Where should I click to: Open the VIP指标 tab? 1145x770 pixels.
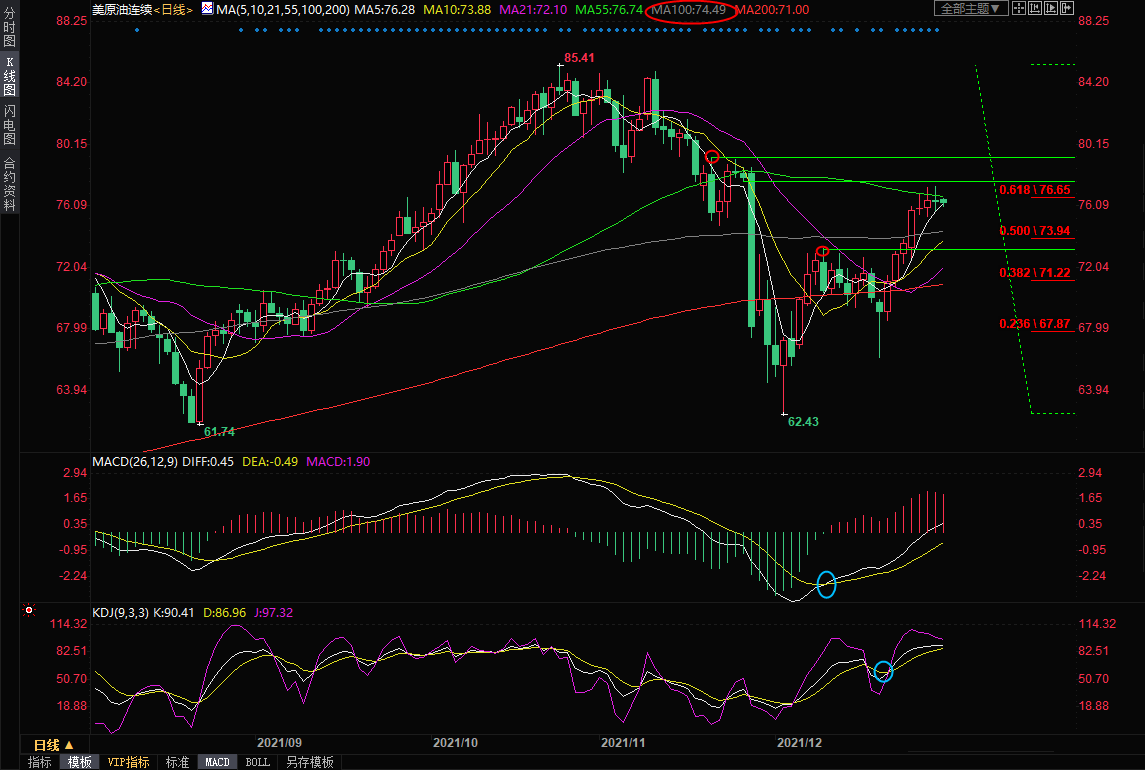[128, 762]
